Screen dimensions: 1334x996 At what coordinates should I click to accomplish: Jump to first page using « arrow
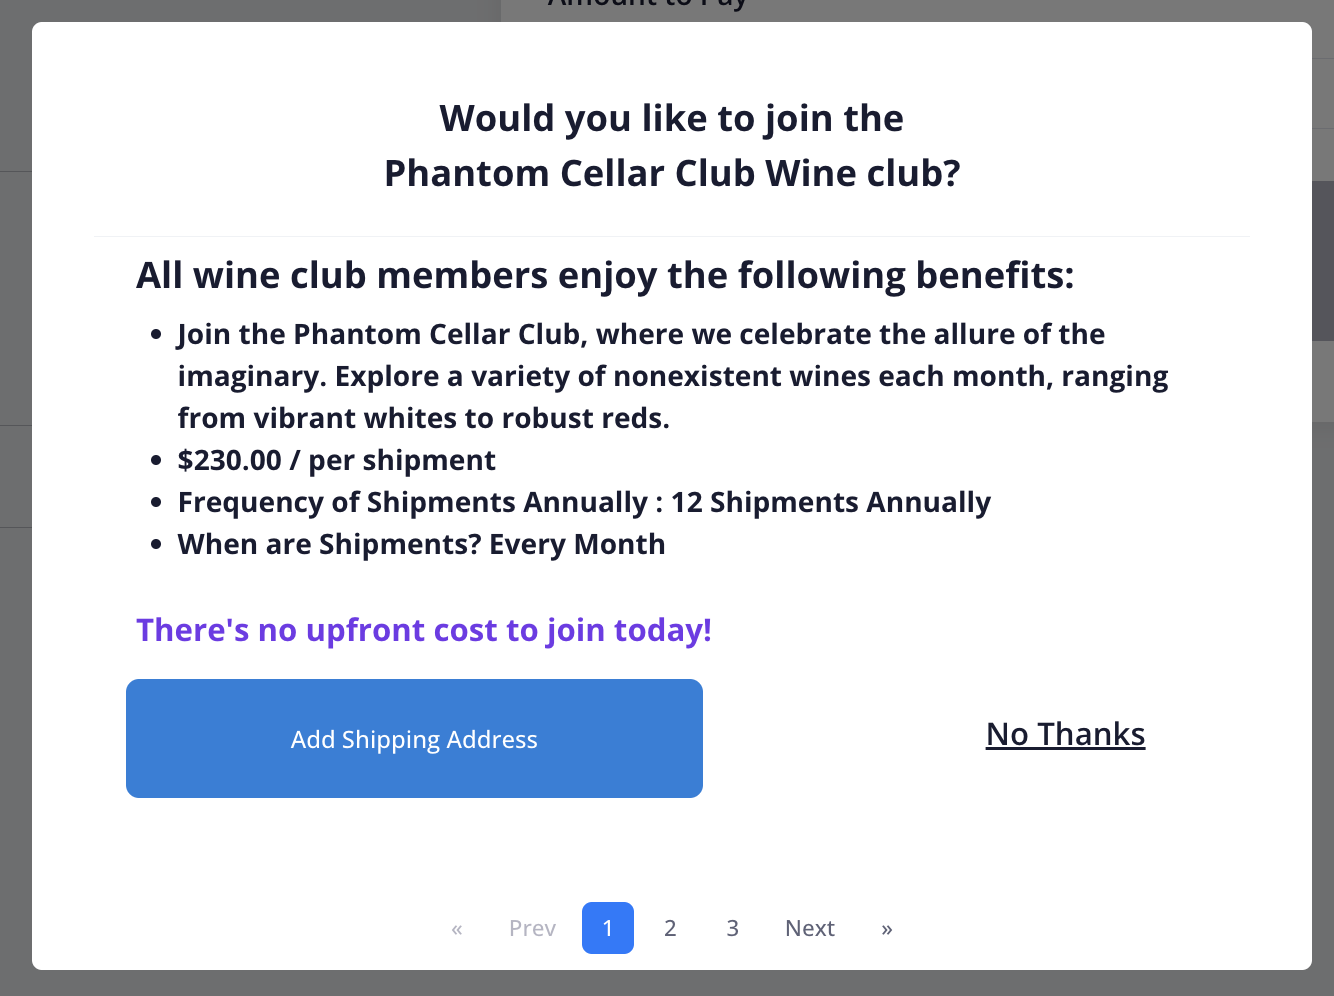click(457, 929)
